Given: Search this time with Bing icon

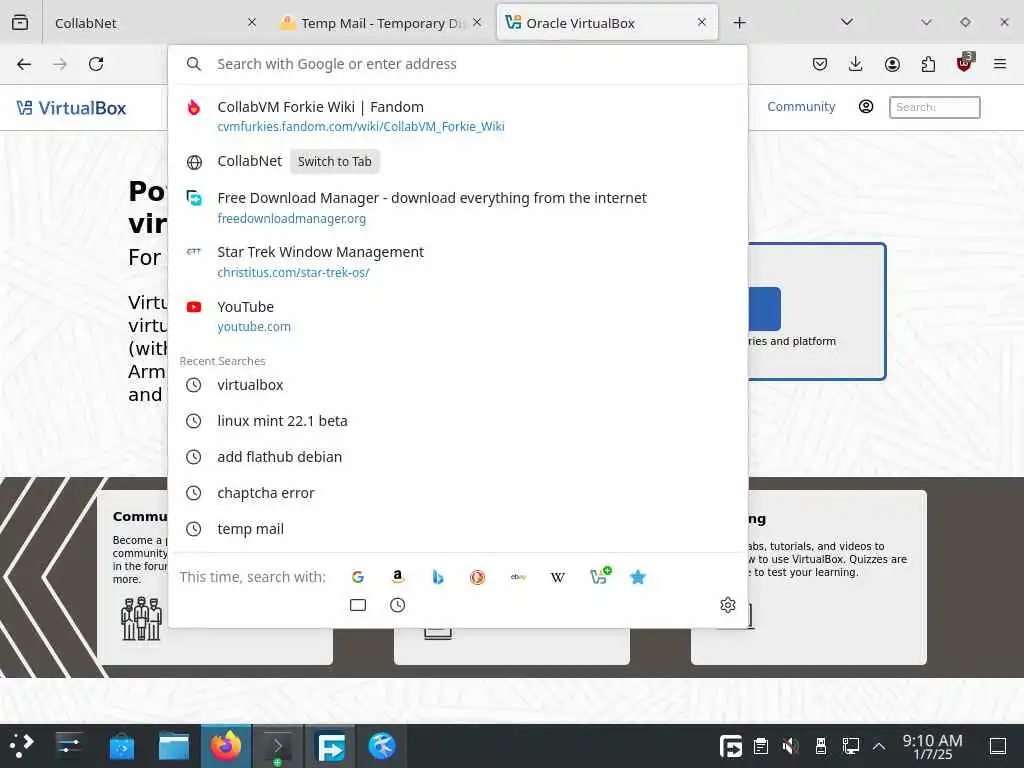Looking at the screenshot, I should click(x=438, y=577).
